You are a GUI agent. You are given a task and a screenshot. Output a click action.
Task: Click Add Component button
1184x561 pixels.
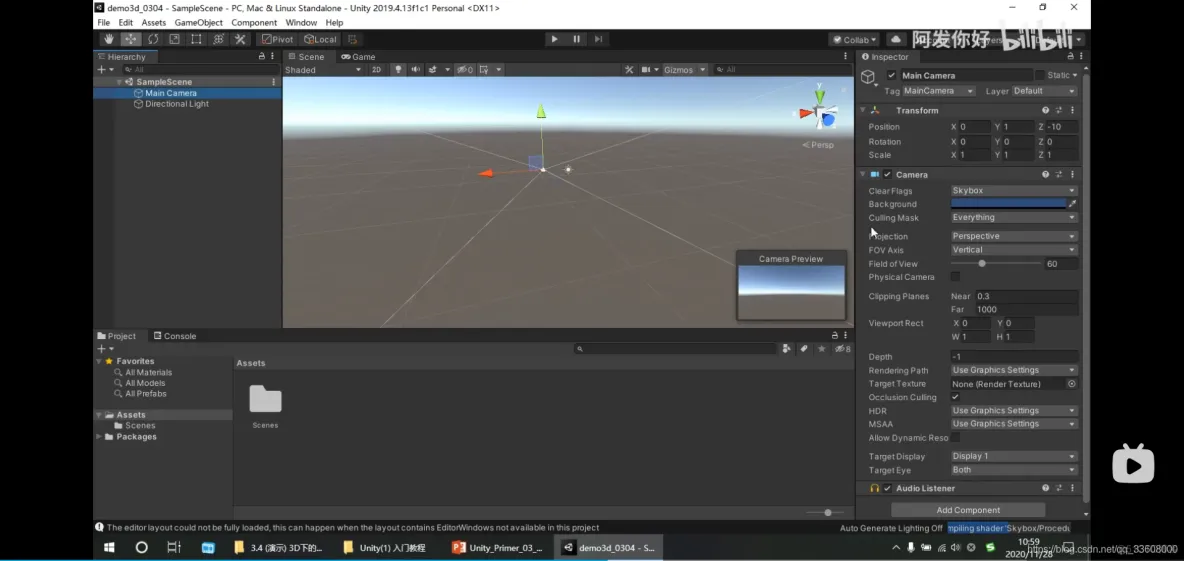click(x=968, y=510)
